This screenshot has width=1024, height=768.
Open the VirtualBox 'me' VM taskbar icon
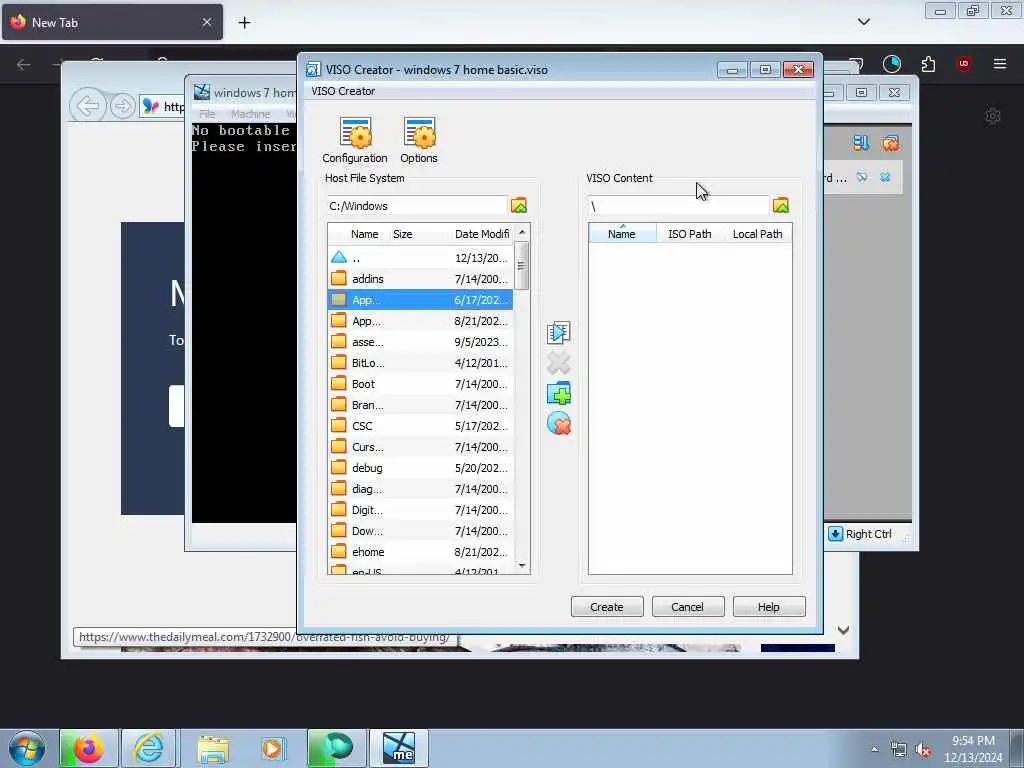tap(399, 749)
